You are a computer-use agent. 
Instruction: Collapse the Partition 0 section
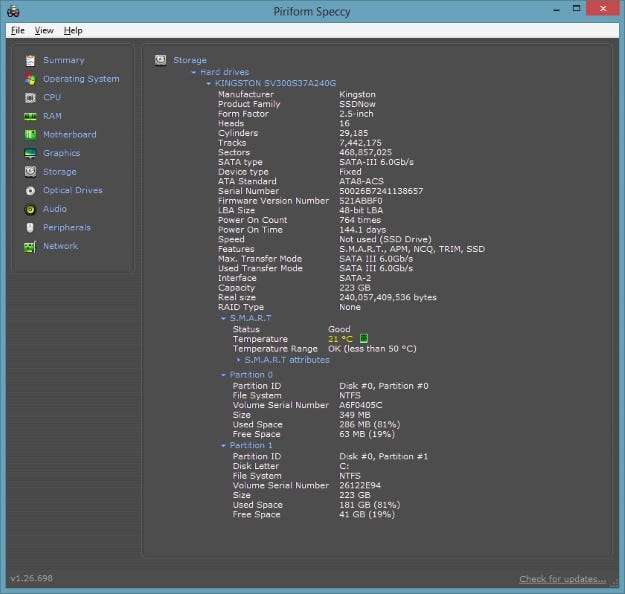tap(222, 375)
